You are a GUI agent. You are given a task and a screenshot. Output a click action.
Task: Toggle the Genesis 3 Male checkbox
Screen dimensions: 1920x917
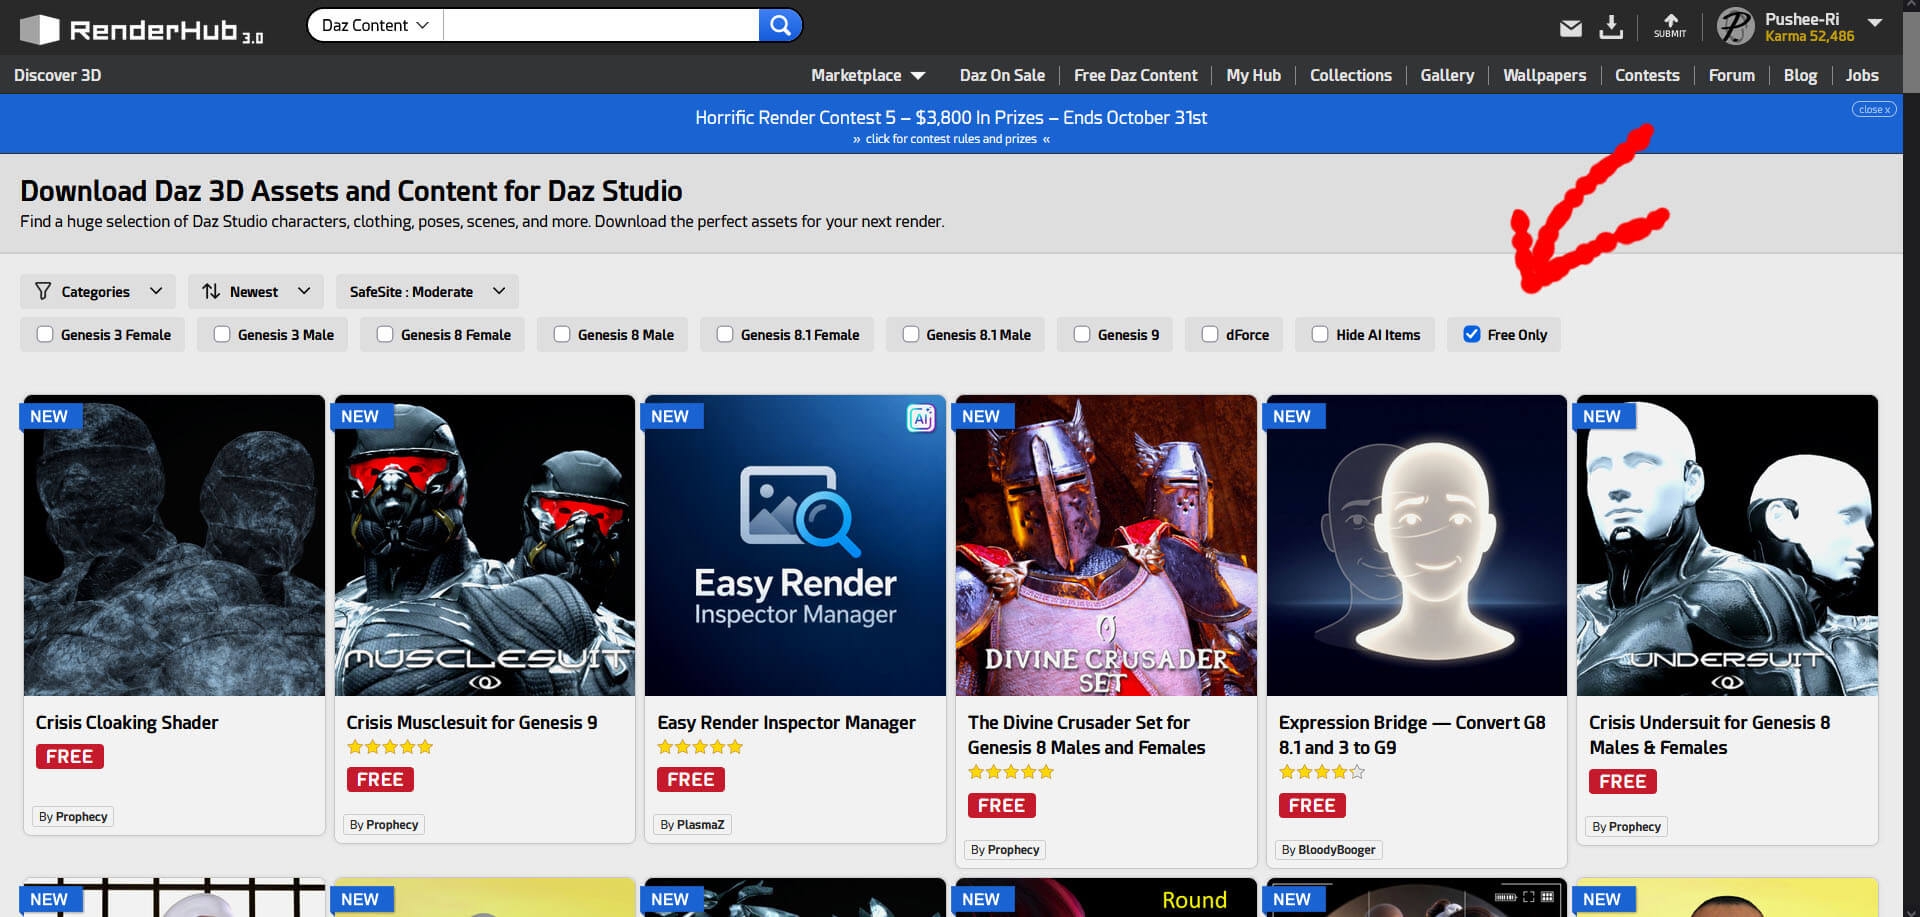pos(222,334)
